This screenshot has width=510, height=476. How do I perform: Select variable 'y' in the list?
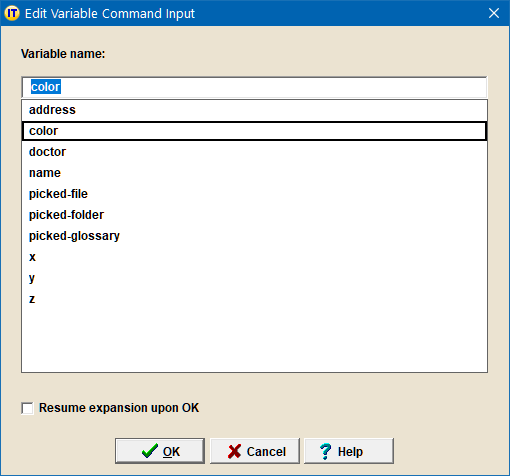(x=254, y=278)
